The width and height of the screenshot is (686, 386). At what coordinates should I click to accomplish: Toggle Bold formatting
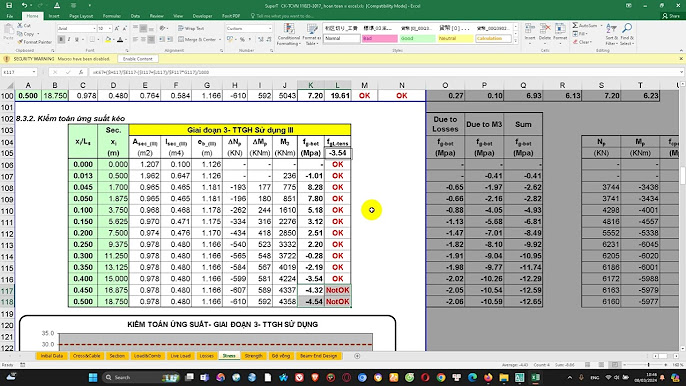[61, 39]
